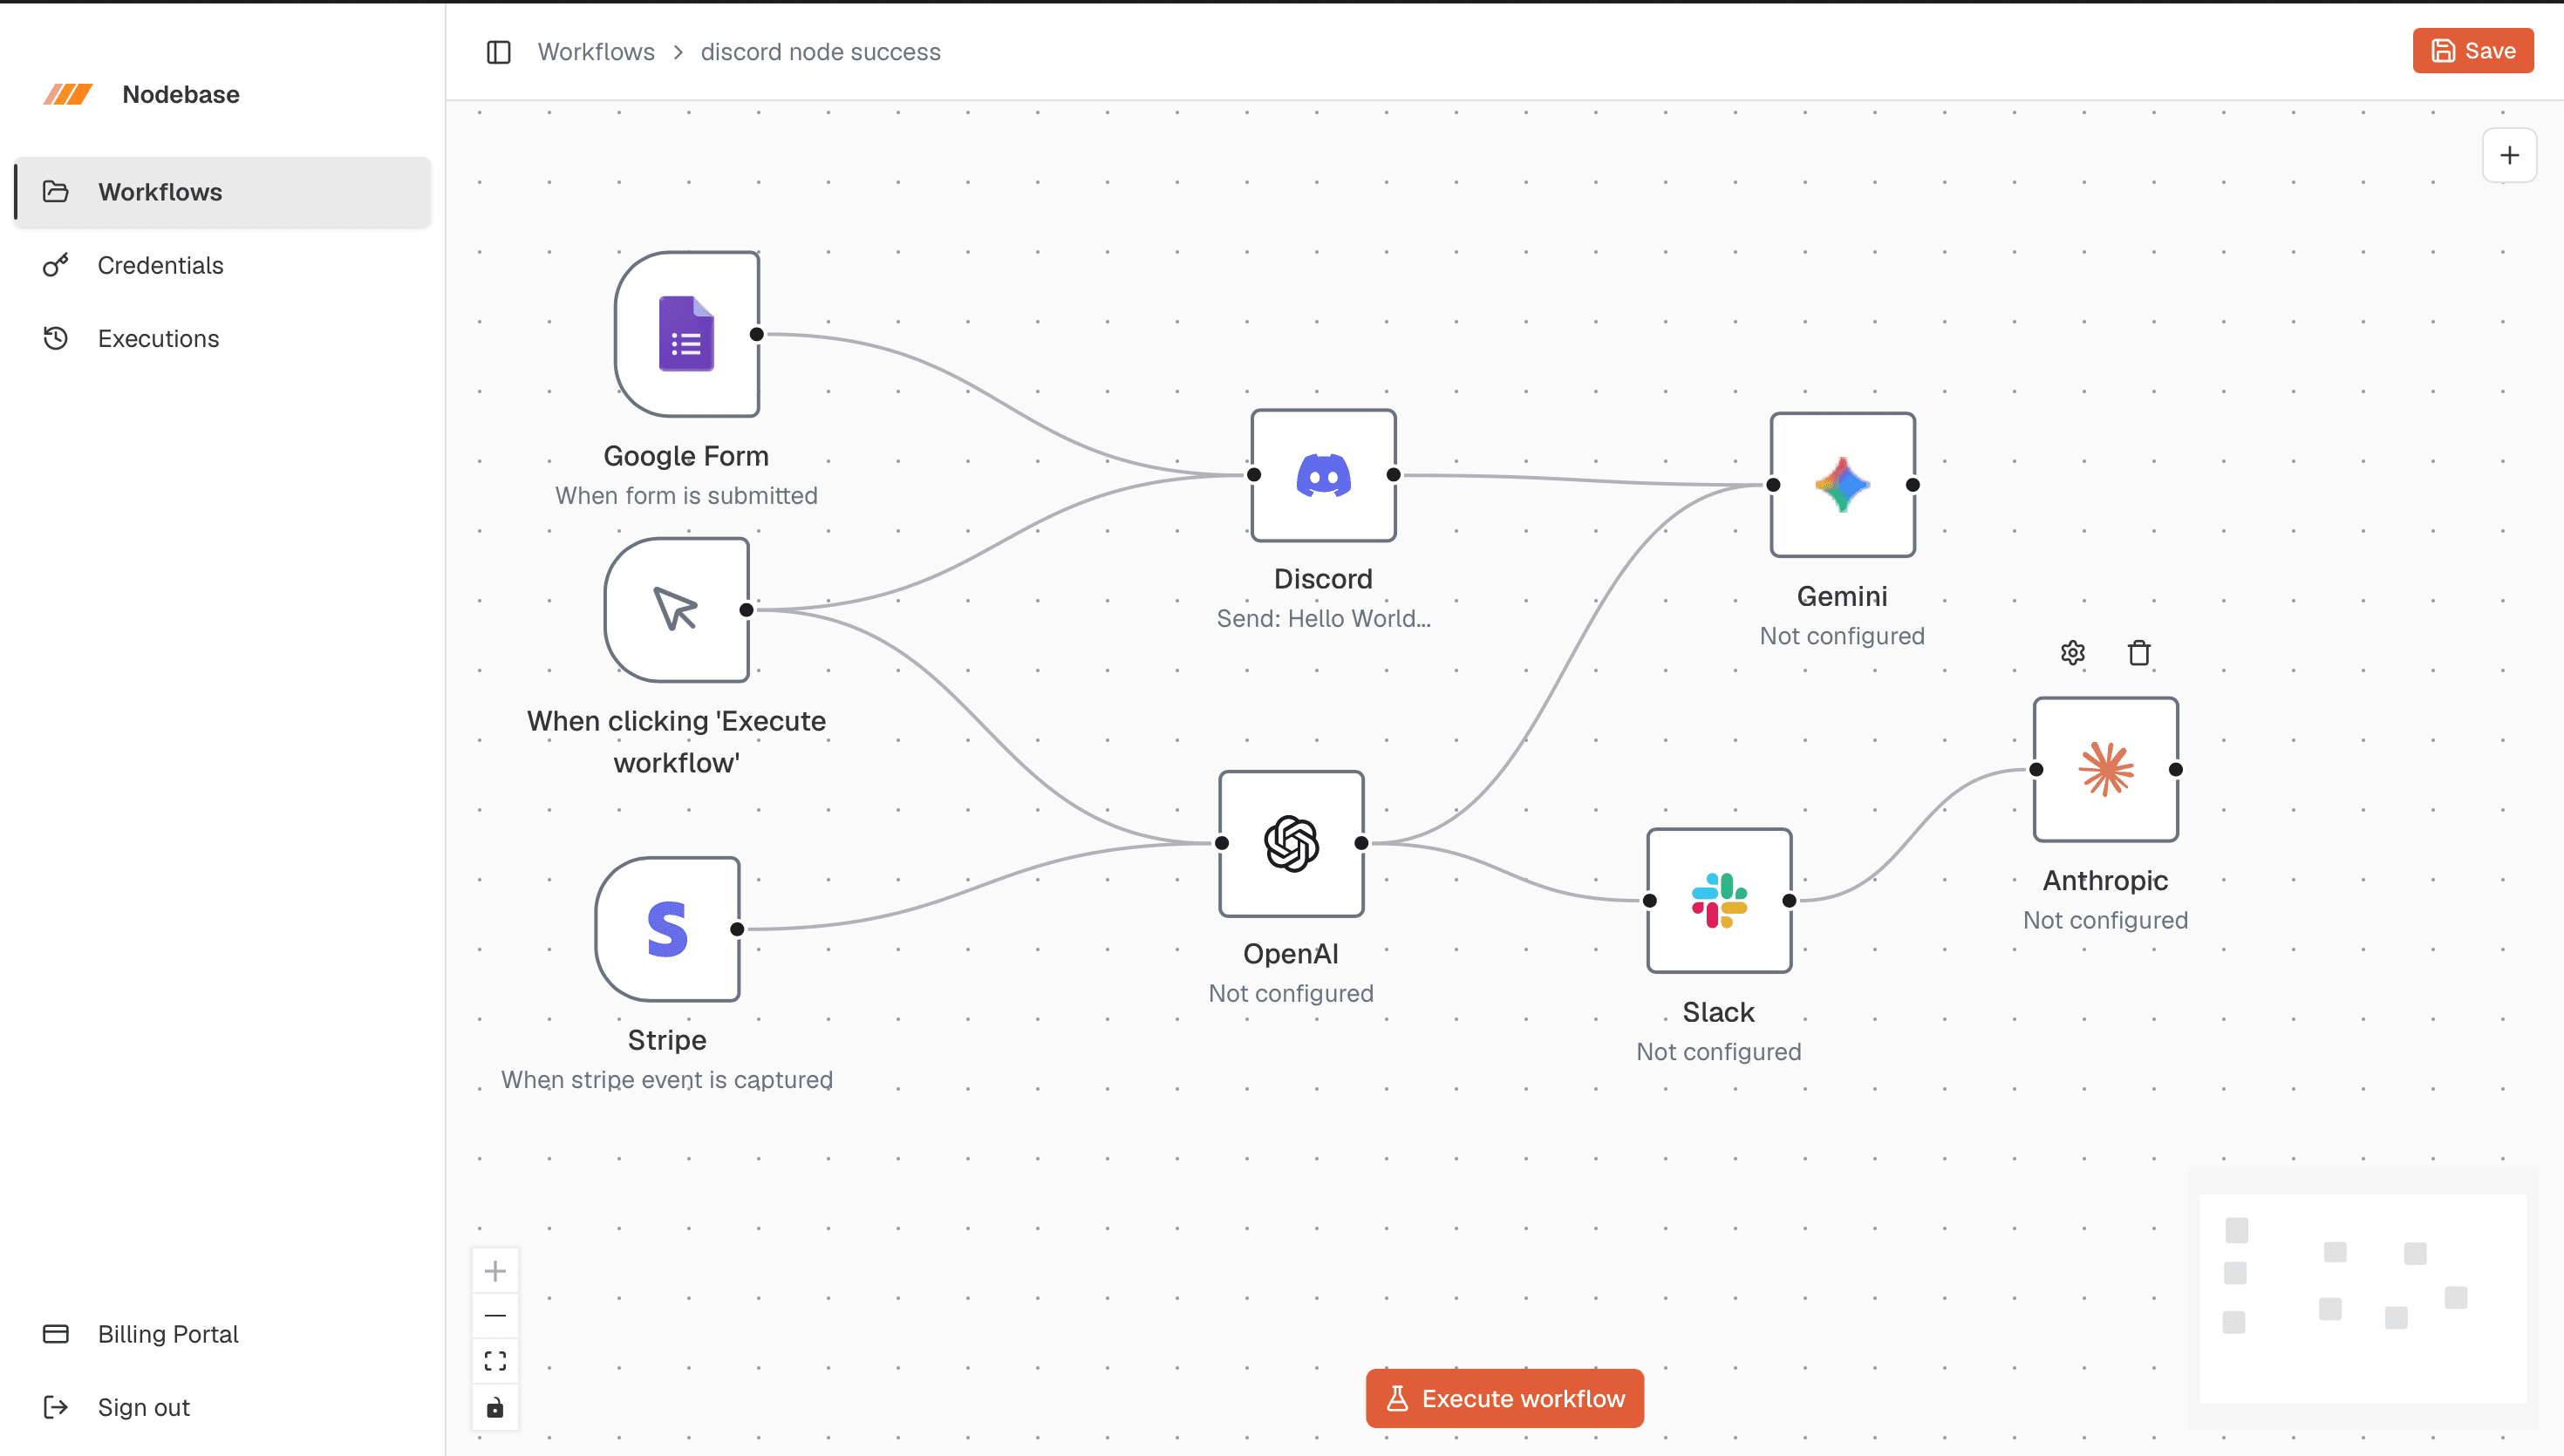Select the Discord node

1324,475
